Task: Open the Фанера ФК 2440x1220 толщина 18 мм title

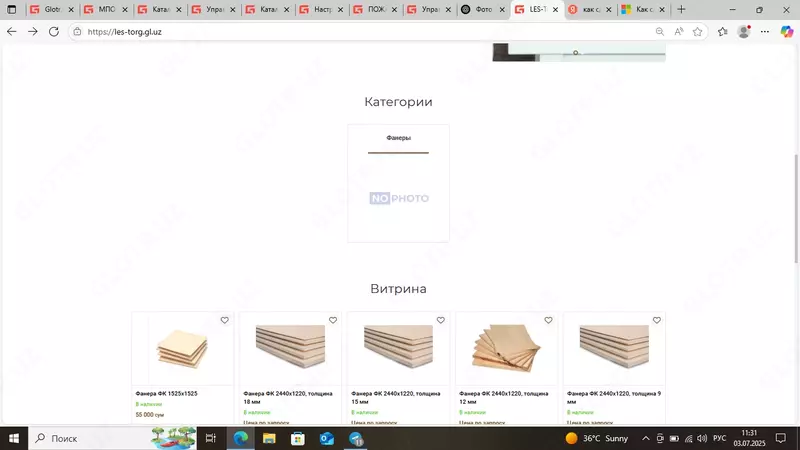Action: click(x=288, y=397)
